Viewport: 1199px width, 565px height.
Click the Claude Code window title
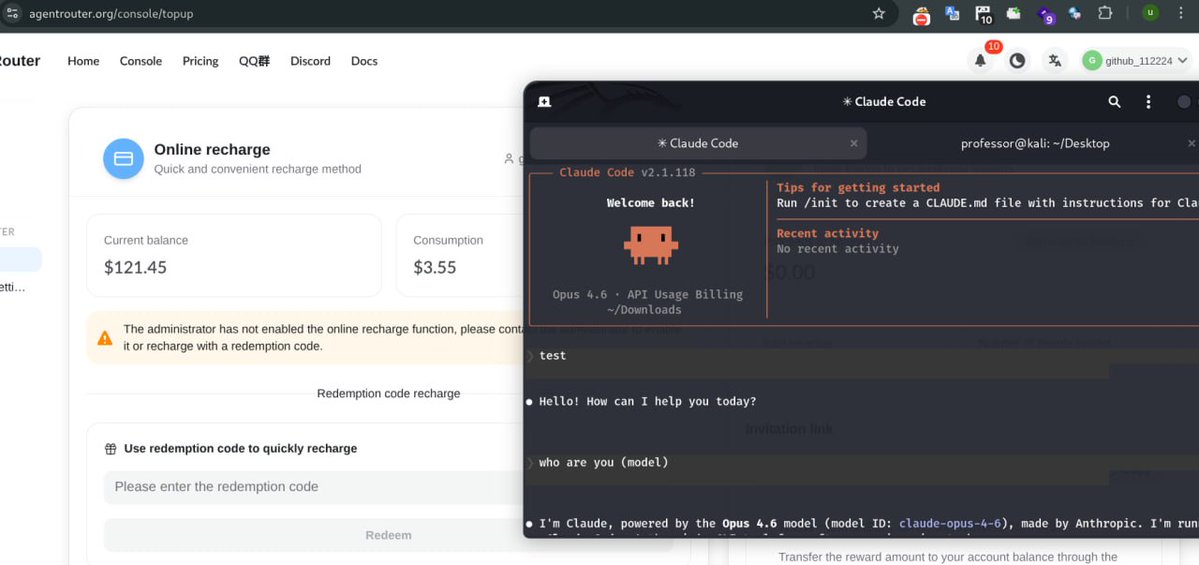coord(884,102)
